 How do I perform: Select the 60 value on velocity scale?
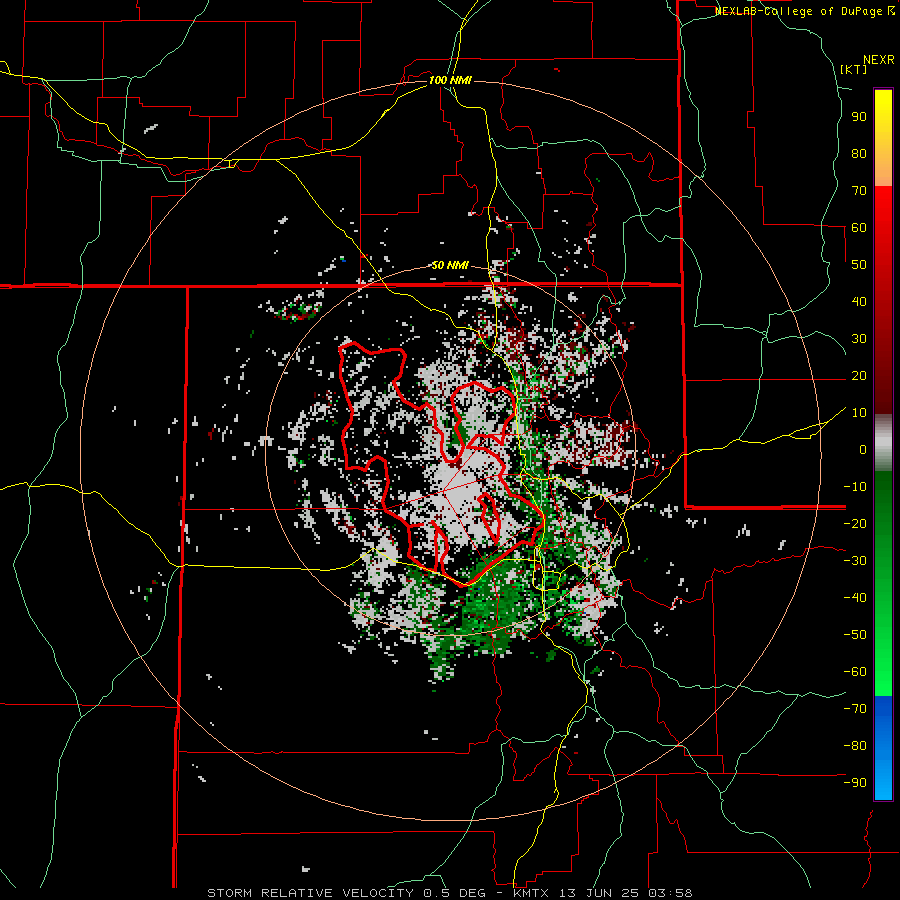pos(859,228)
